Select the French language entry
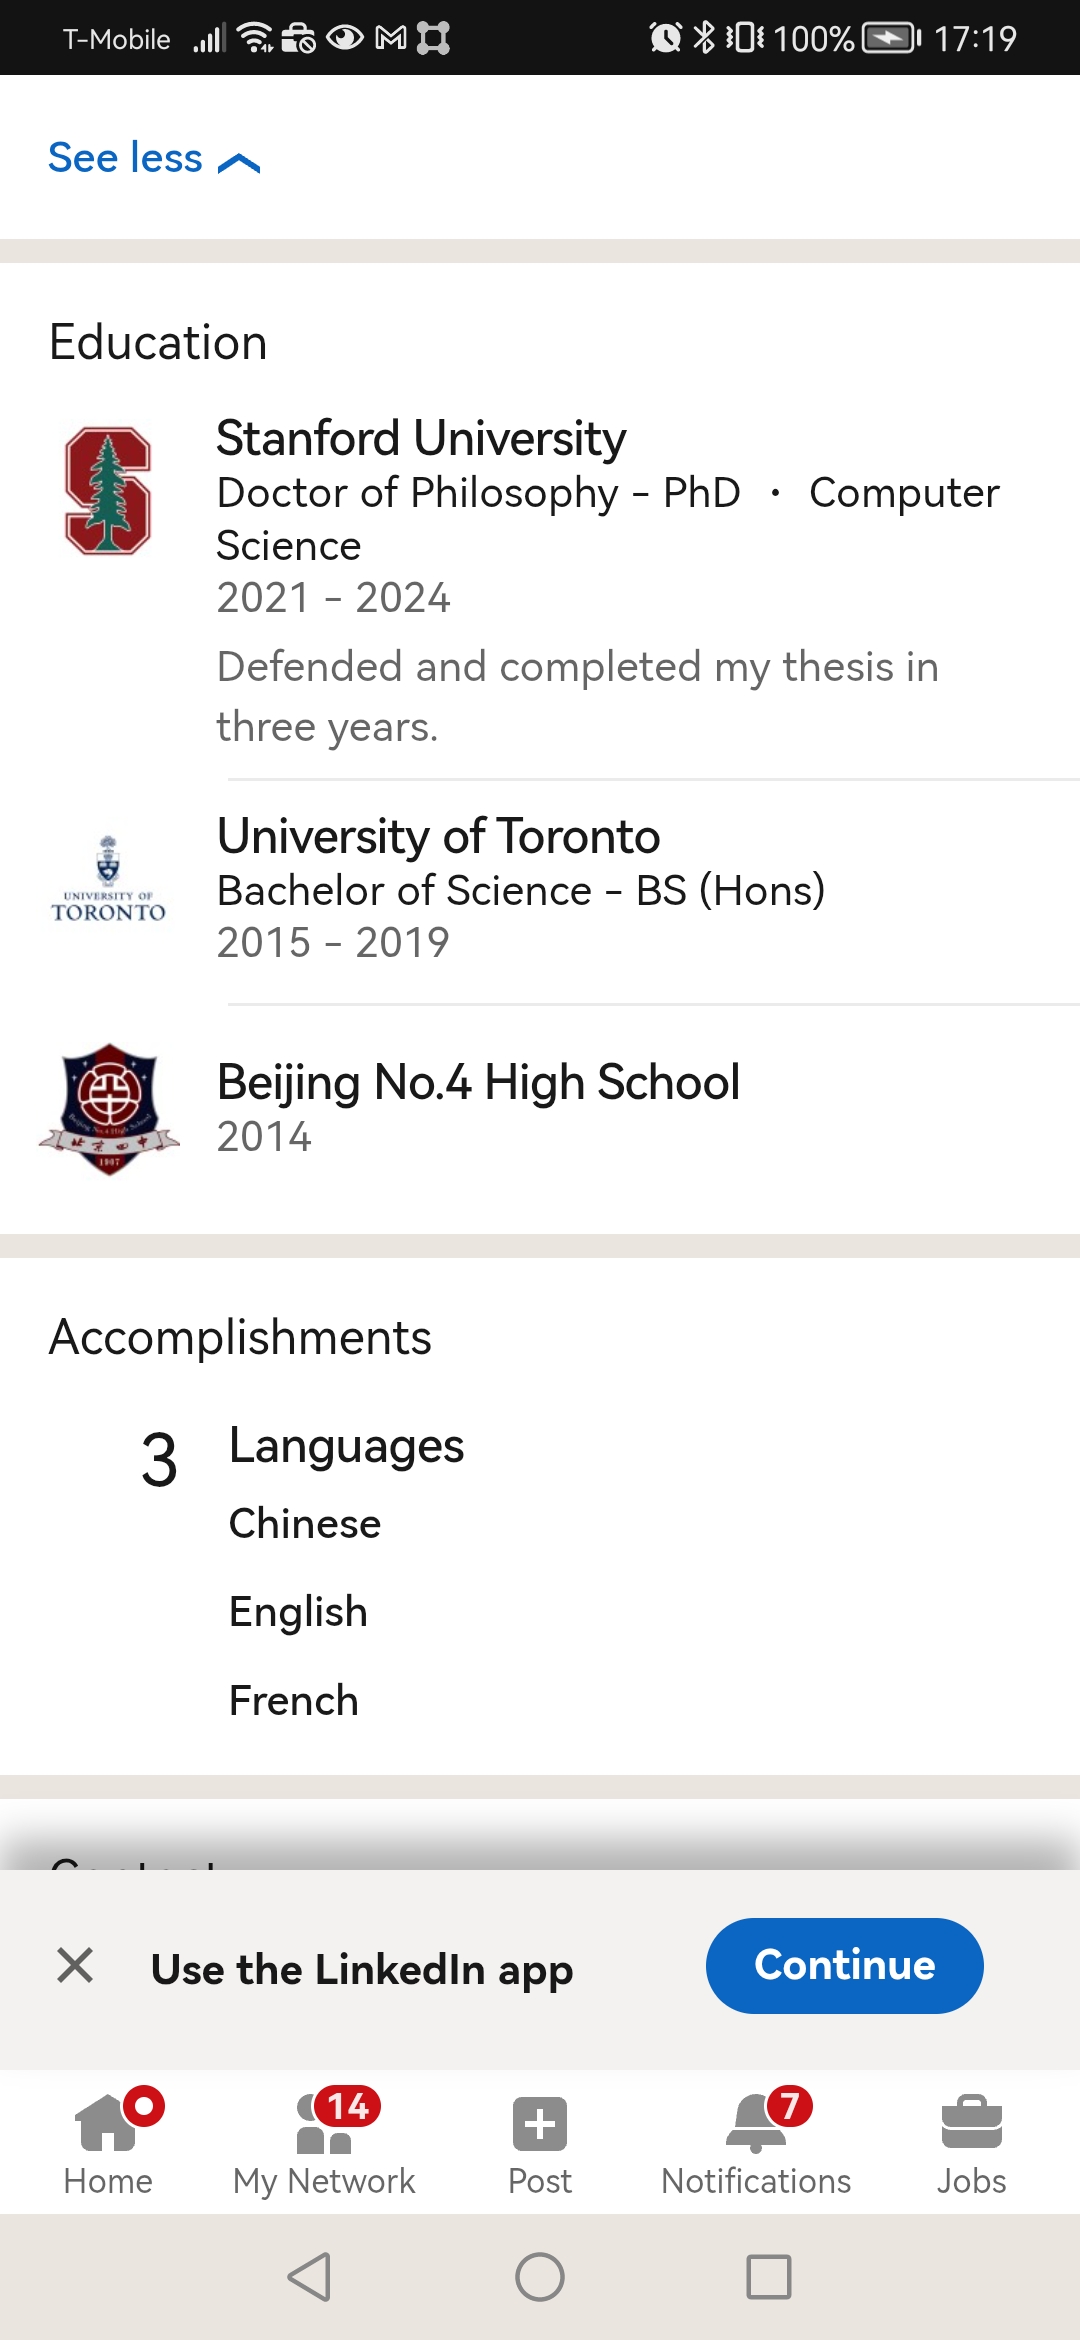This screenshot has width=1080, height=2340. tap(293, 1700)
